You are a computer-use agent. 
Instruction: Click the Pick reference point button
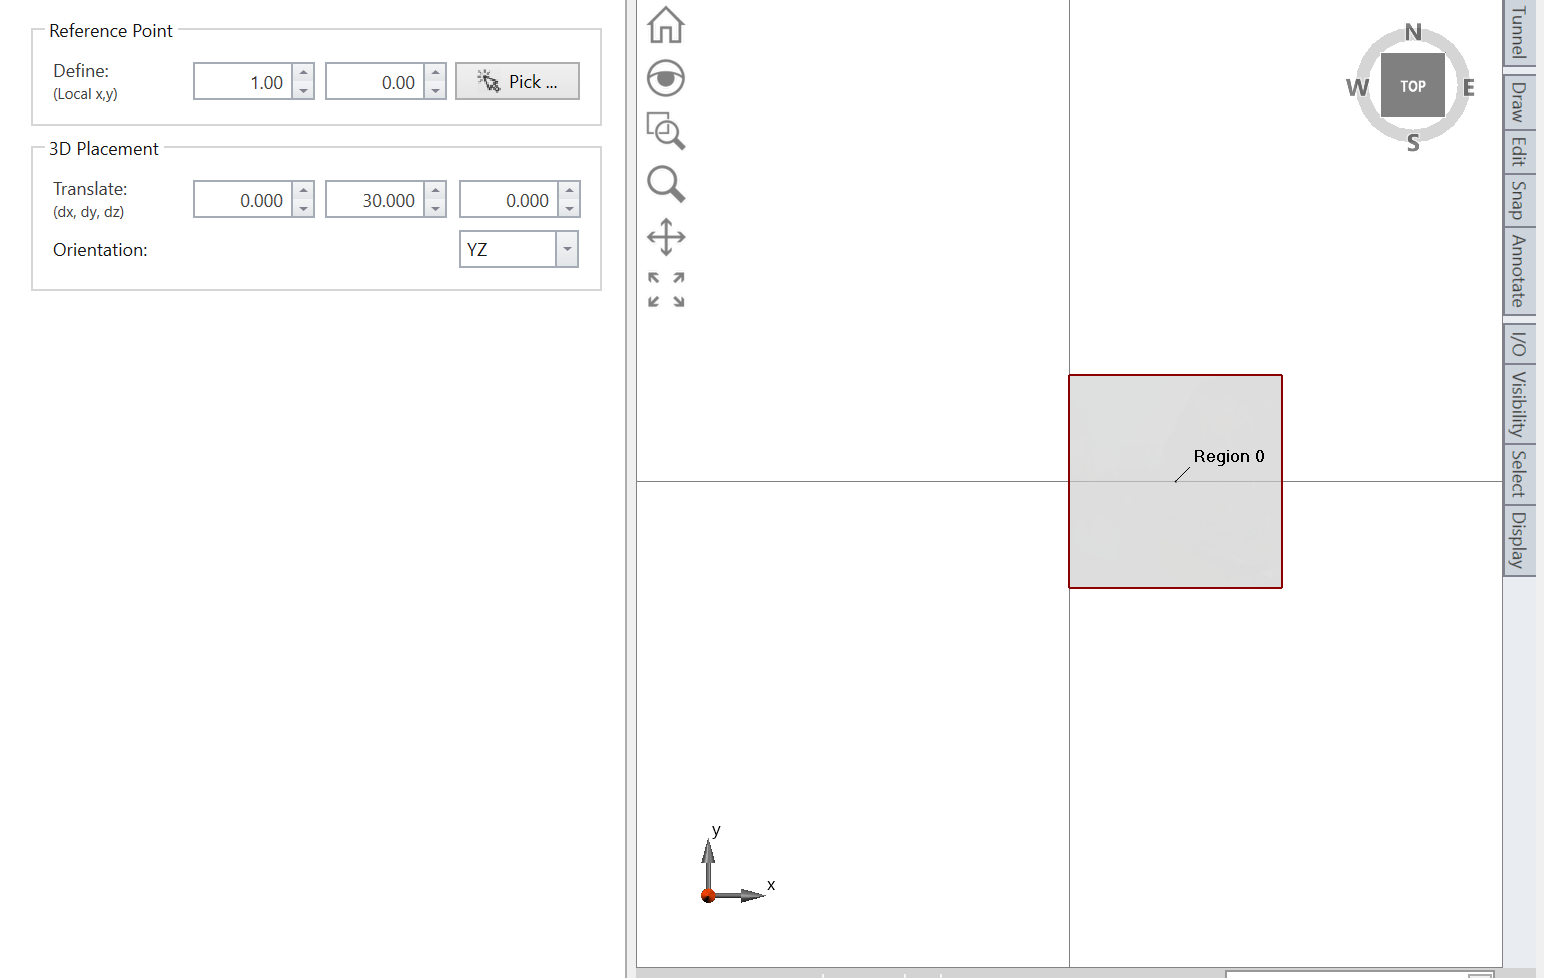coord(517,81)
